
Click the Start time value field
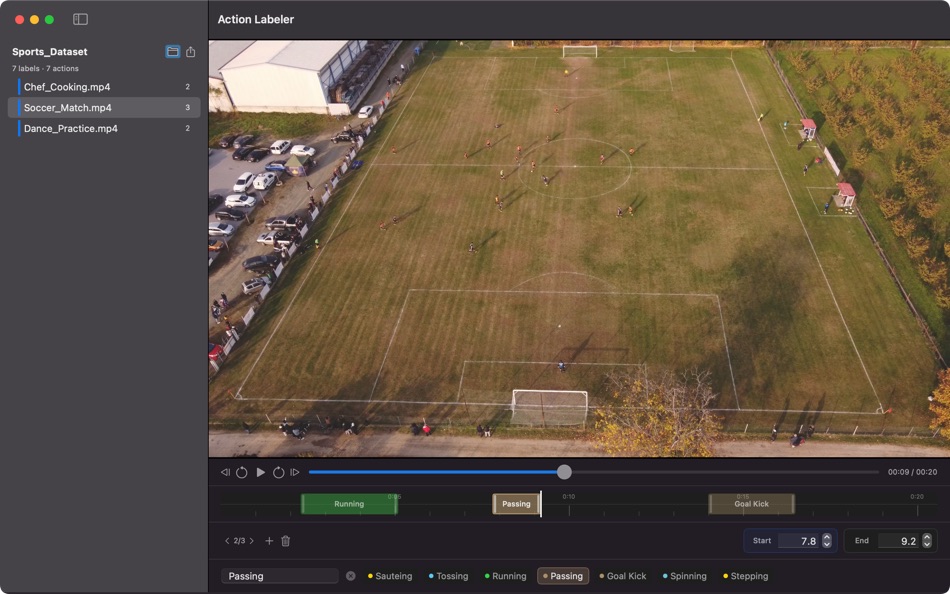pos(799,541)
